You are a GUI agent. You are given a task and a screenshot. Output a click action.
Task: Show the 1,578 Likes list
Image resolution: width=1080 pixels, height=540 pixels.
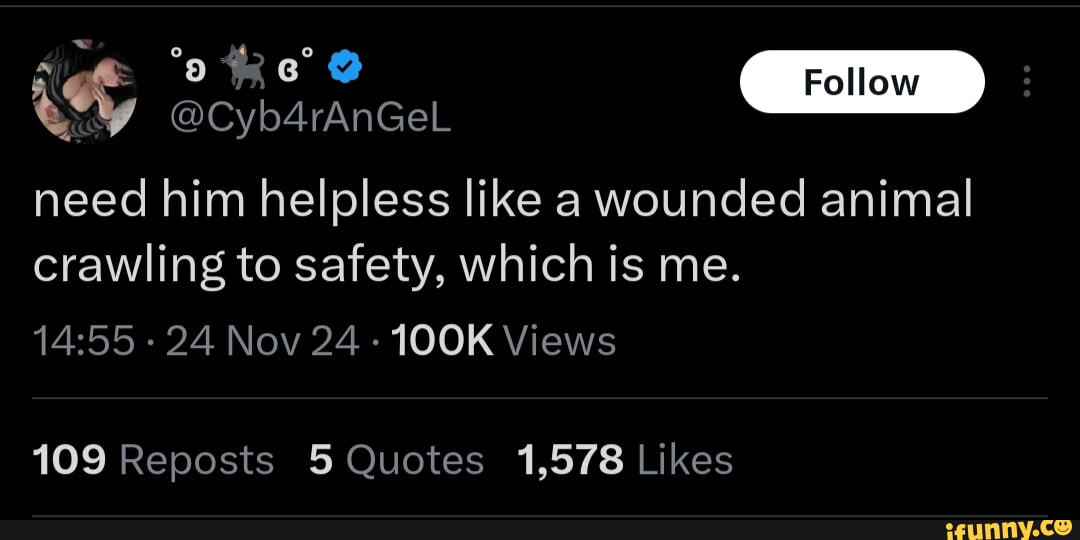pyautogui.click(x=625, y=460)
